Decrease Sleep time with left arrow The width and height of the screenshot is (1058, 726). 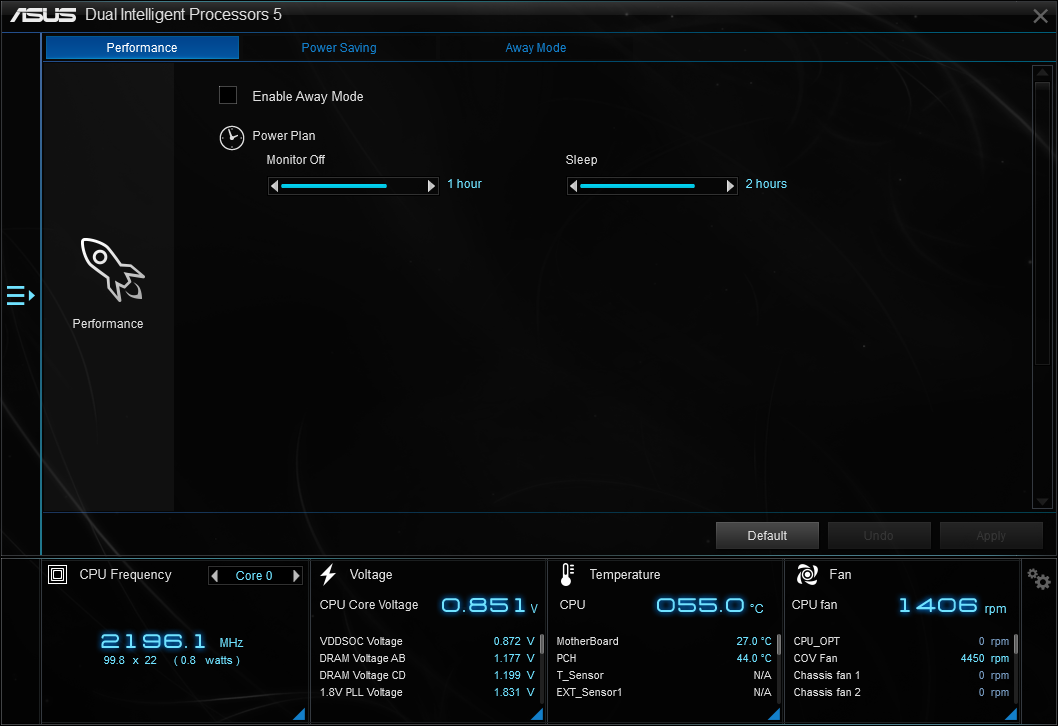573,186
